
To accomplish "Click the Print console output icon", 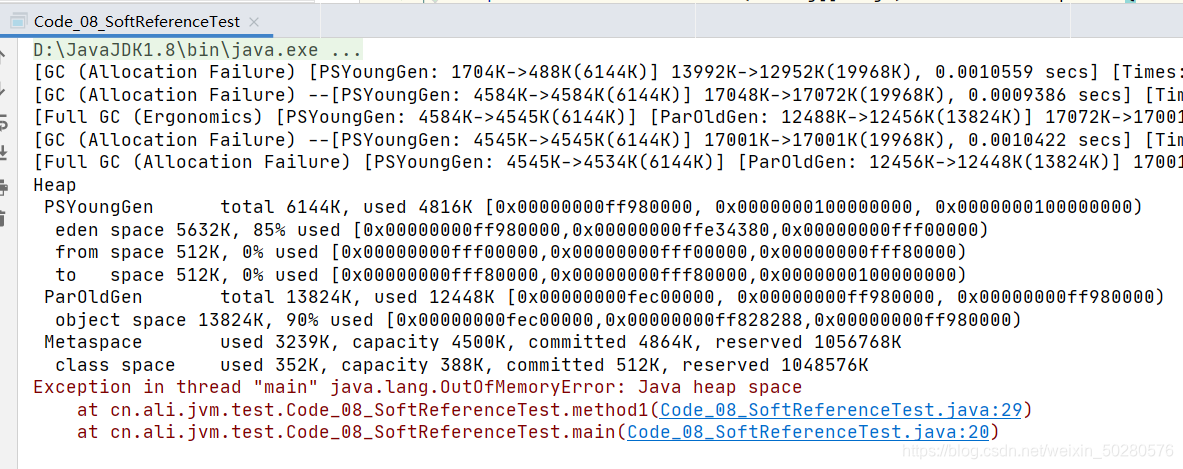I will (x=4, y=185).
